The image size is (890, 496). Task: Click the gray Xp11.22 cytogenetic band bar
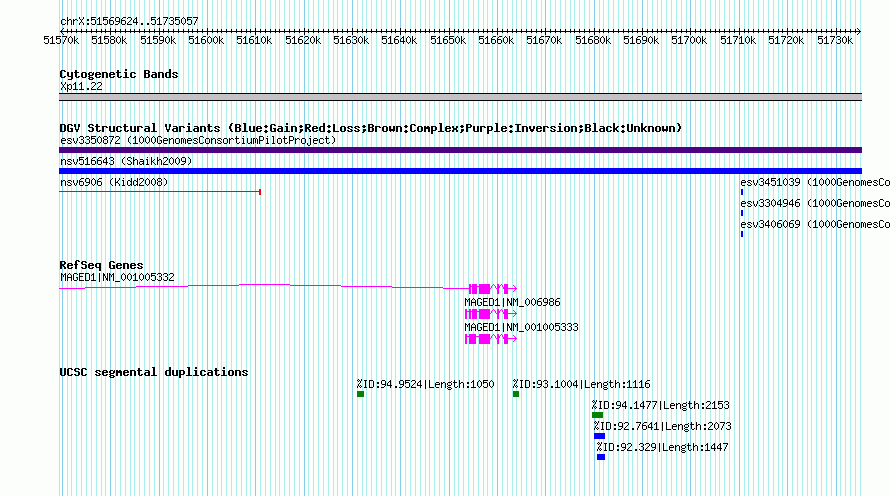[x=460, y=97]
